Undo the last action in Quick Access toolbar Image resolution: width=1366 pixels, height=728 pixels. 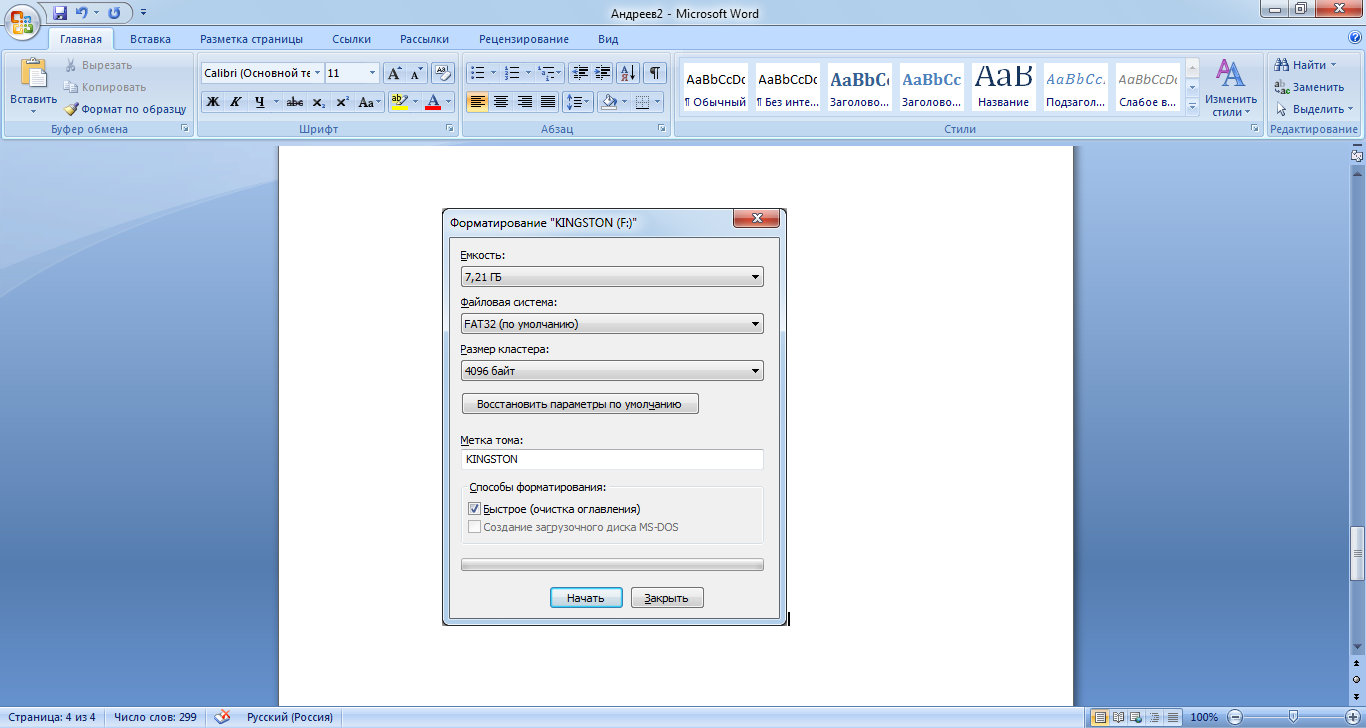point(83,13)
